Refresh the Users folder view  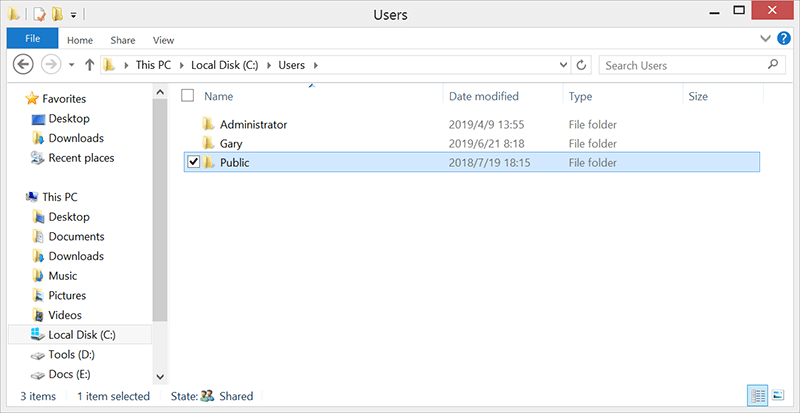tap(581, 65)
